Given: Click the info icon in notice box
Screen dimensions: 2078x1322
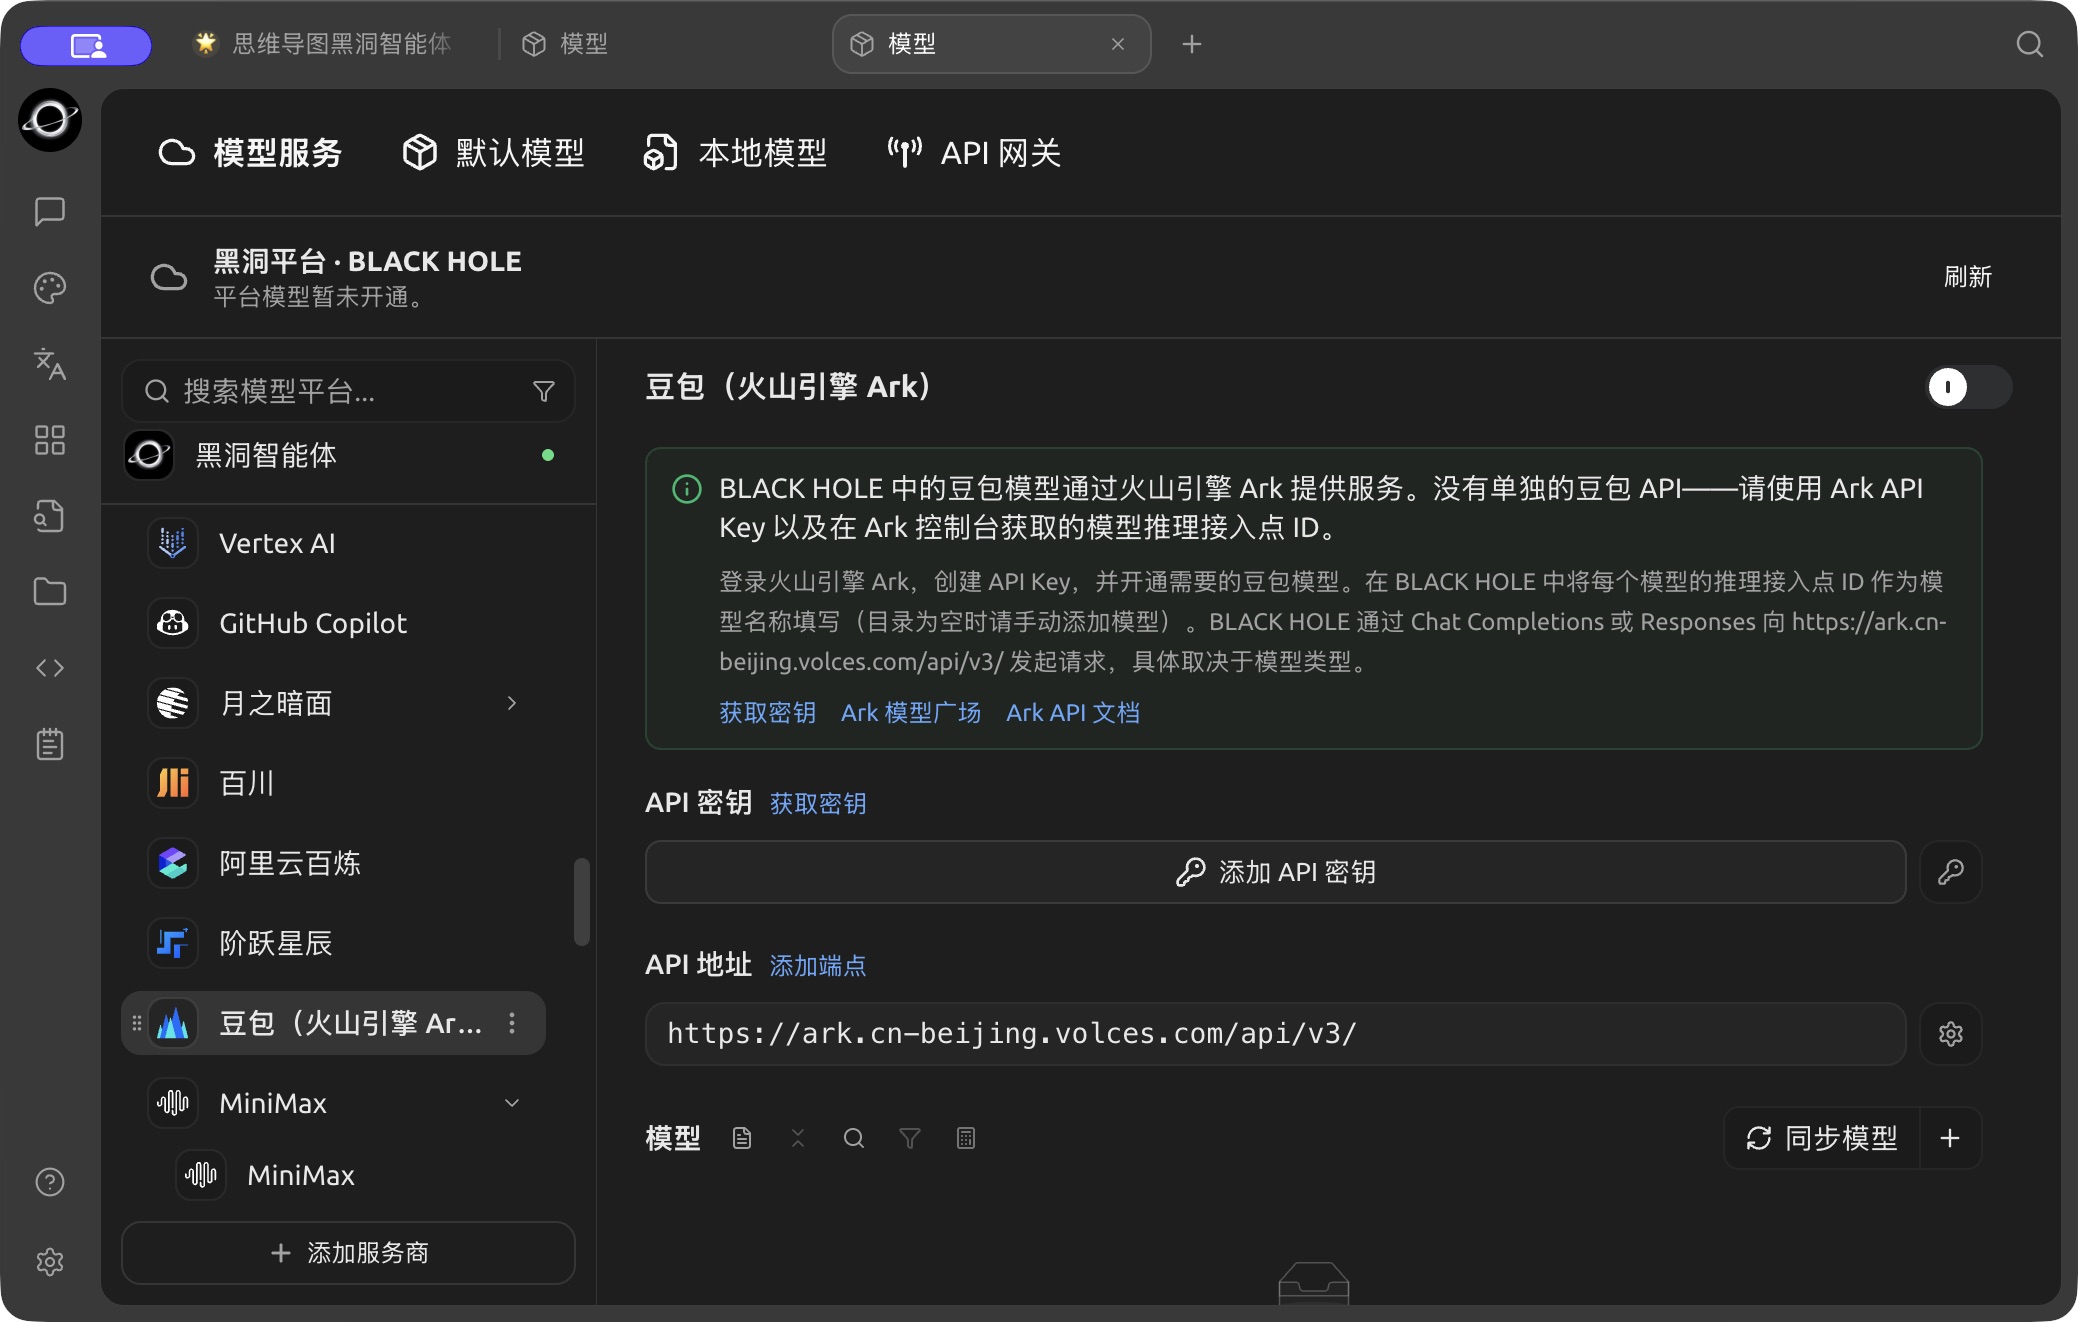Looking at the screenshot, I should pyautogui.click(x=687, y=489).
